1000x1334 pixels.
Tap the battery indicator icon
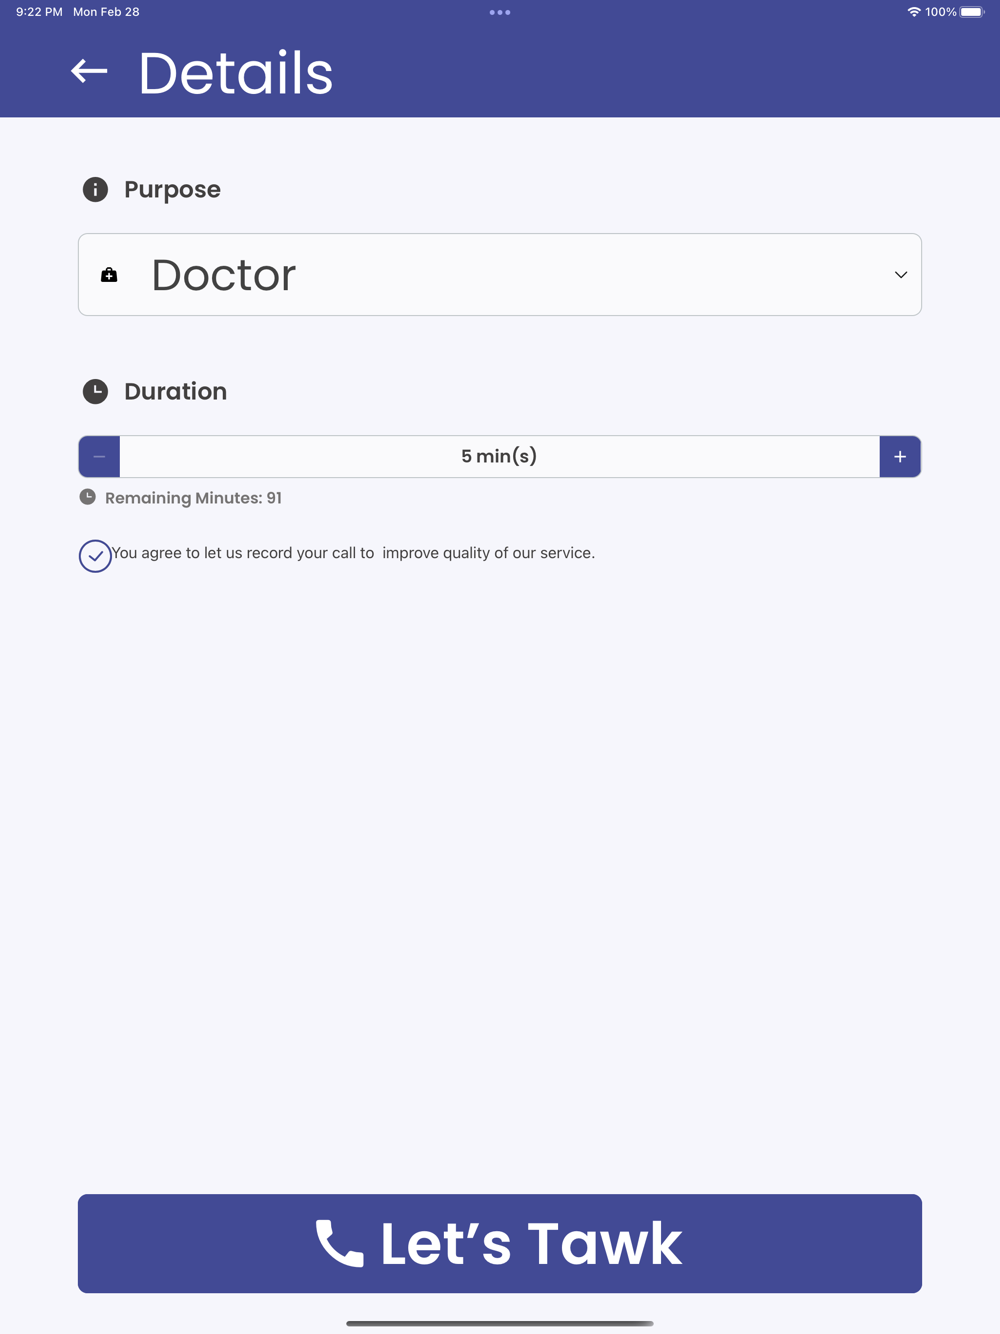(x=972, y=12)
